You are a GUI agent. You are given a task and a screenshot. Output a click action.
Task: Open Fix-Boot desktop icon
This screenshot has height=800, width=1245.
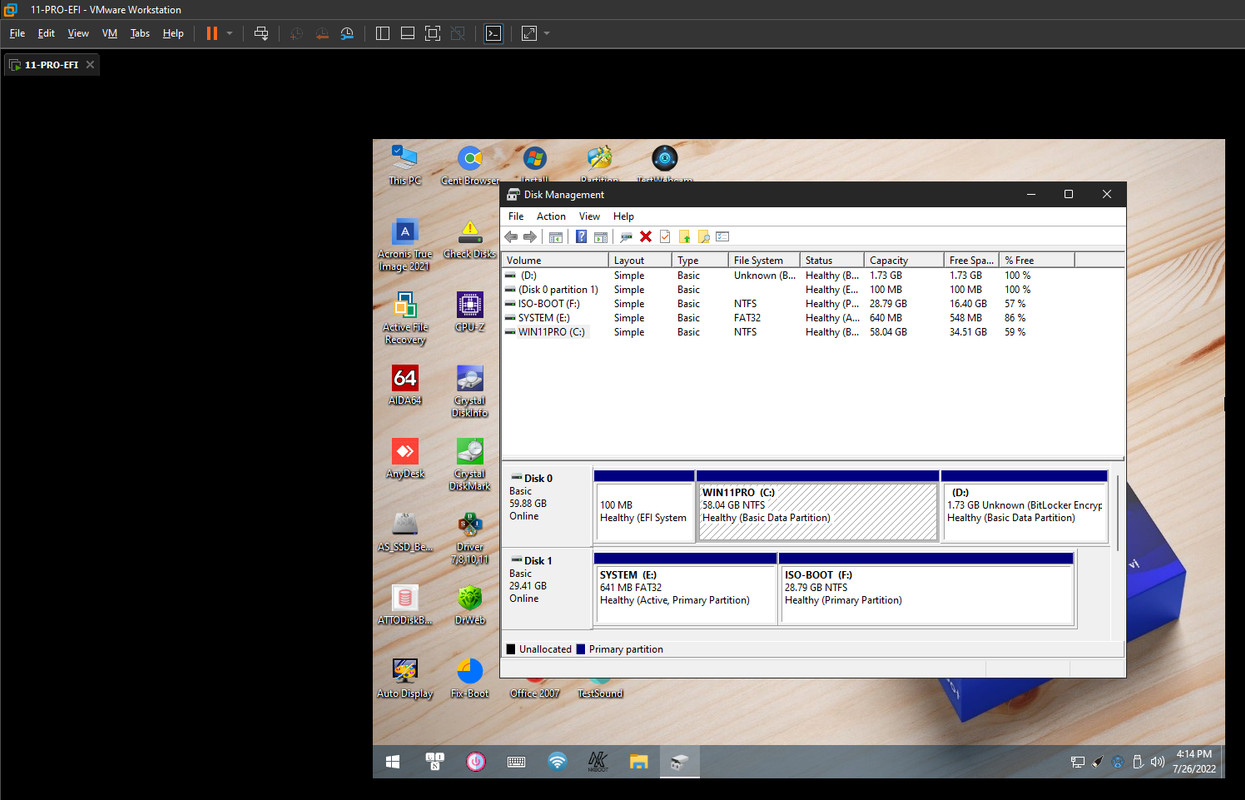(470, 677)
